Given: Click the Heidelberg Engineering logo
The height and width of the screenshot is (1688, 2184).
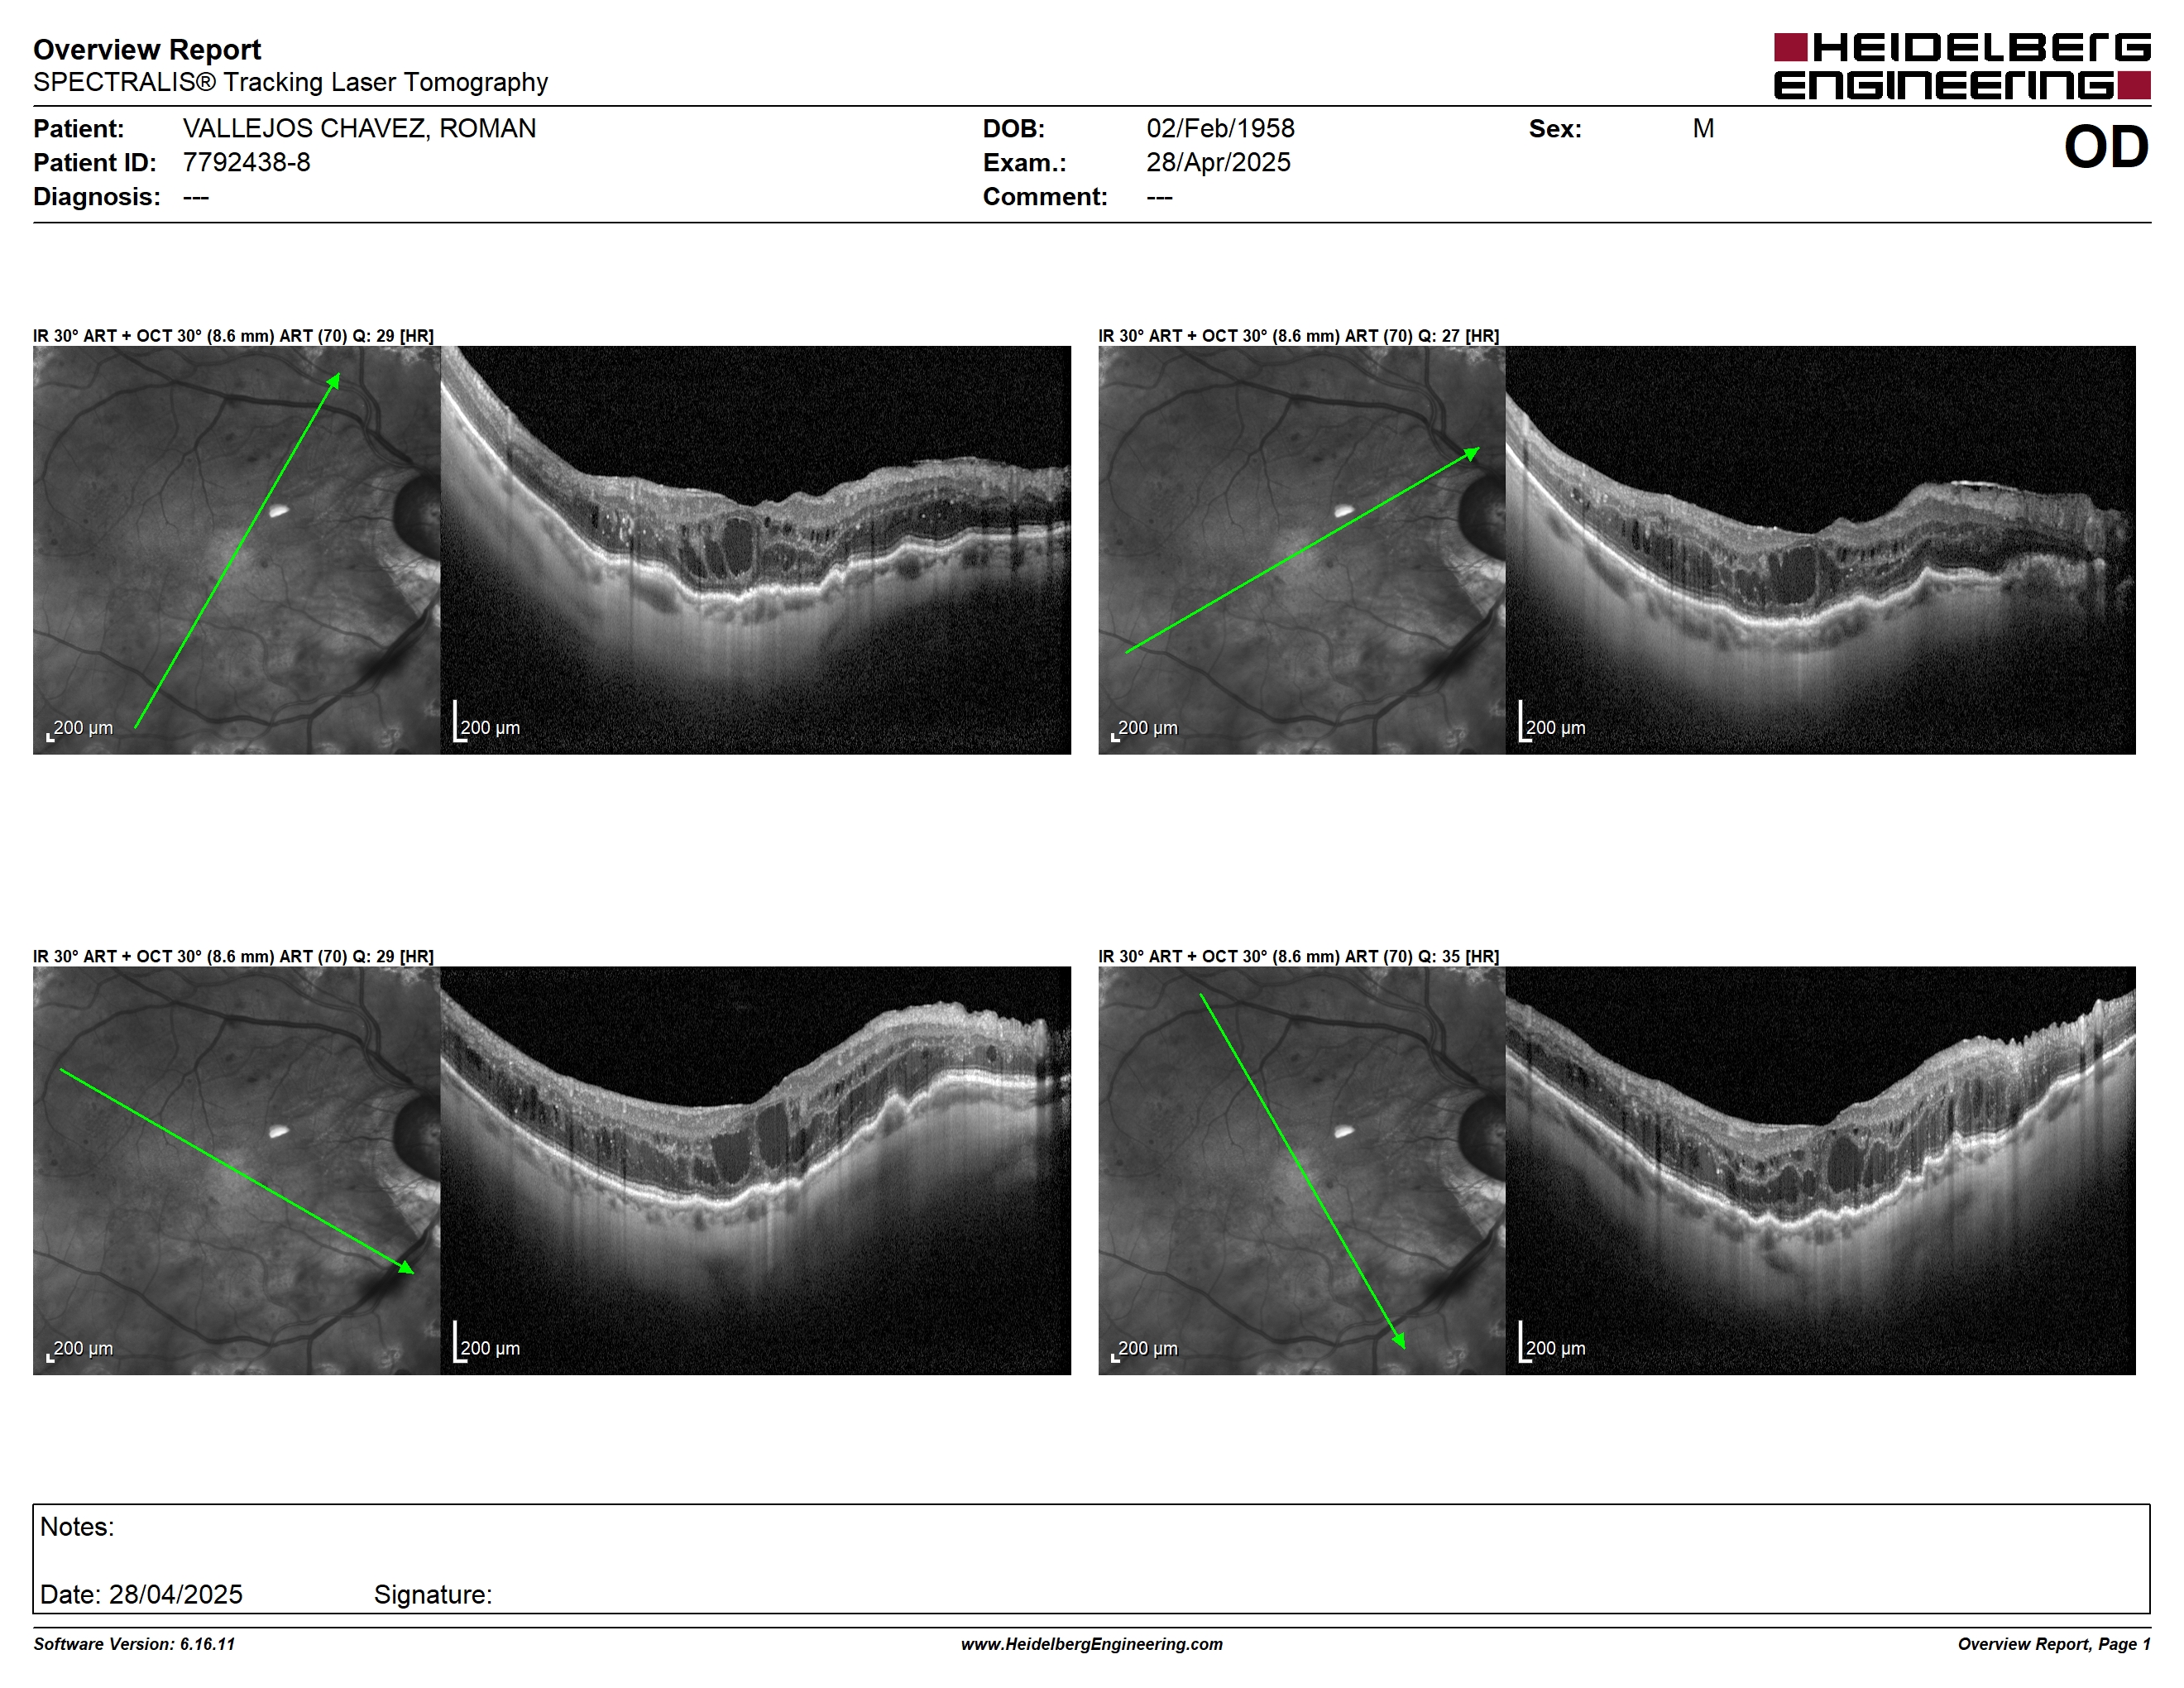Looking at the screenshot, I should (x=1962, y=66).
